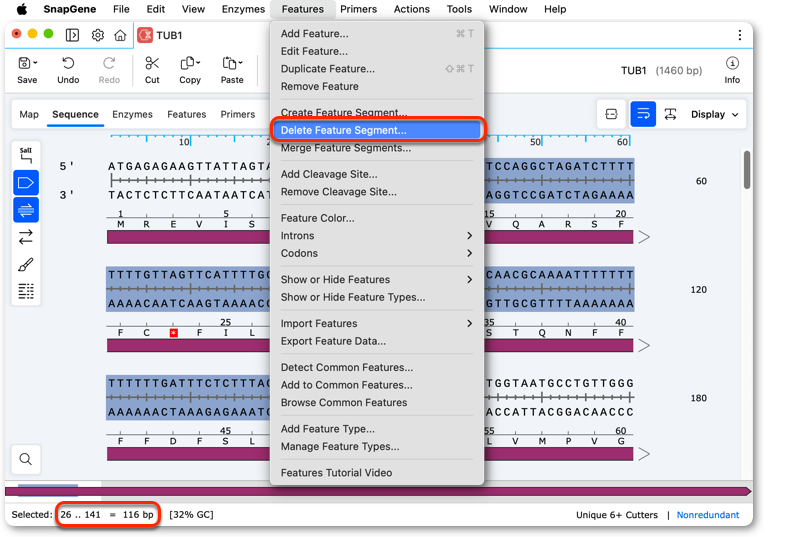
Task: Toggle feature display button in side toolbar
Action: click(x=26, y=183)
